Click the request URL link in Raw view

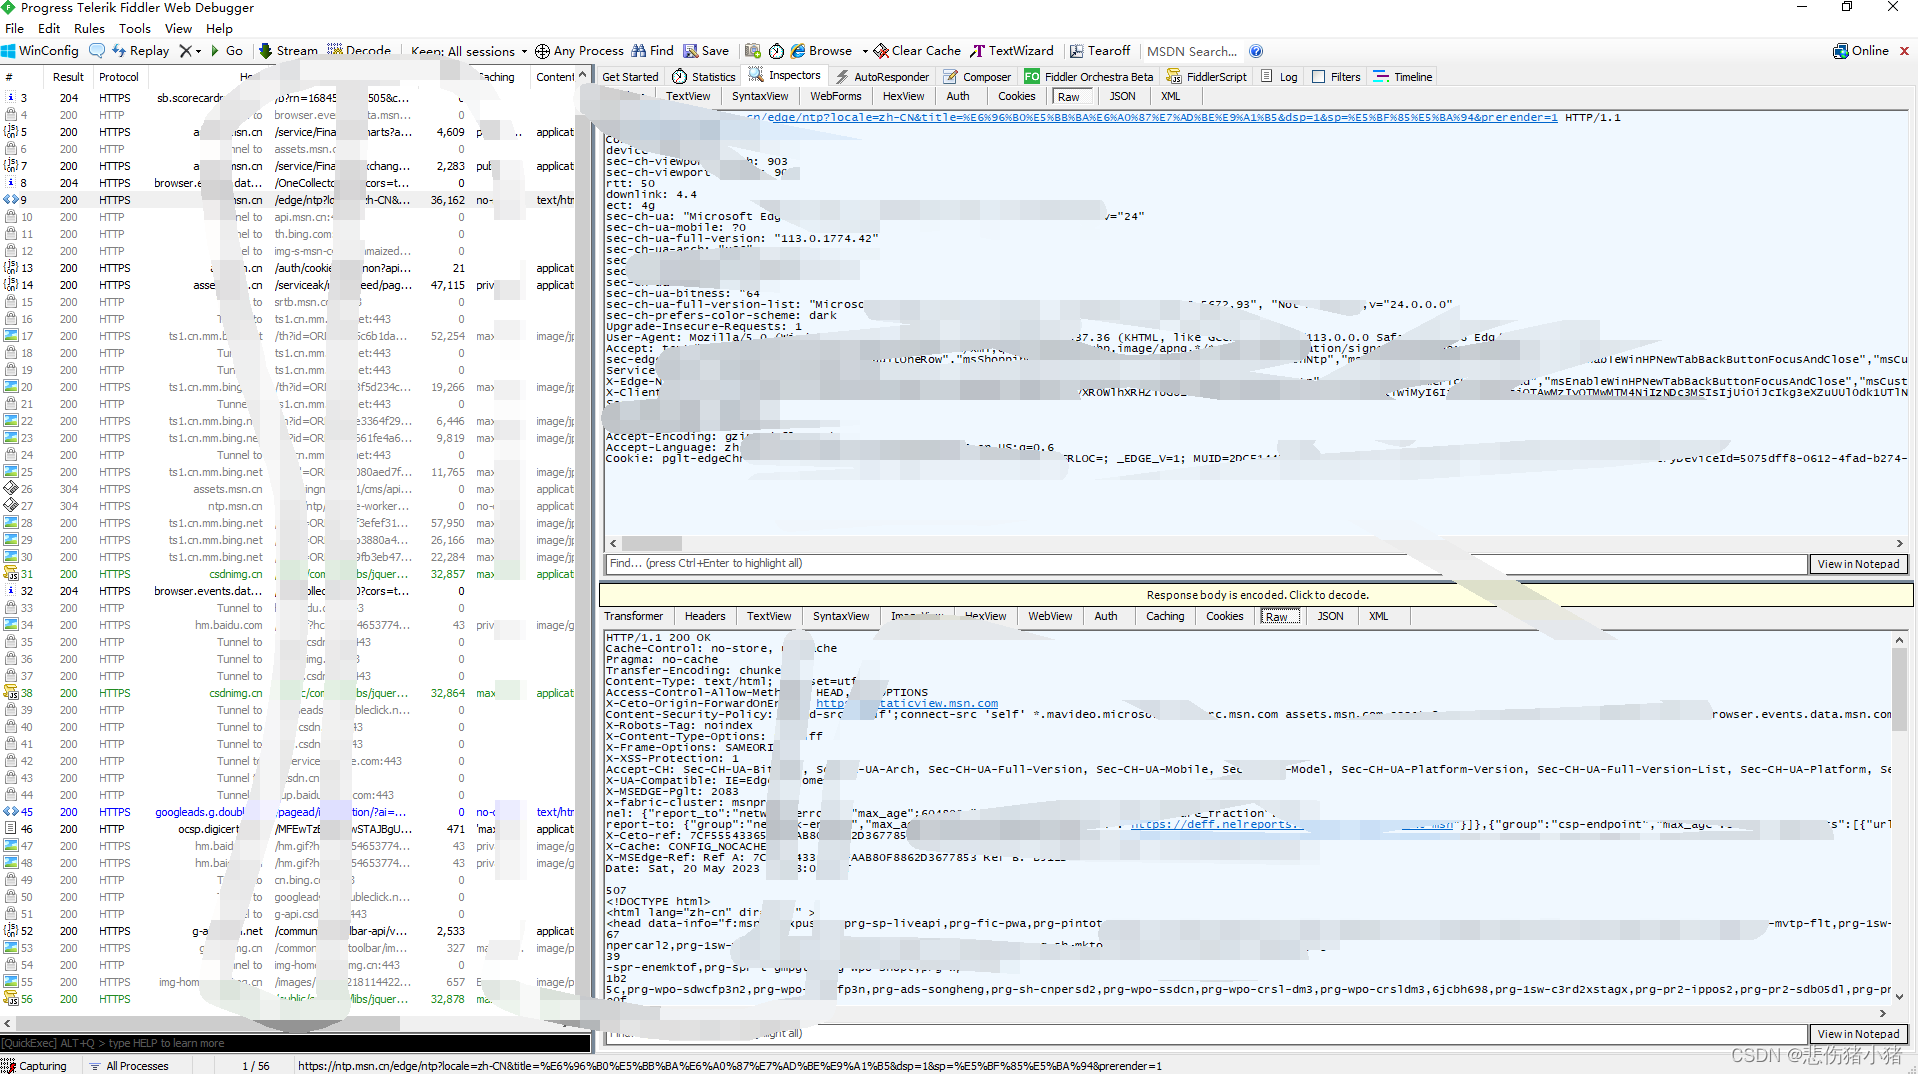(x=1160, y=118)
